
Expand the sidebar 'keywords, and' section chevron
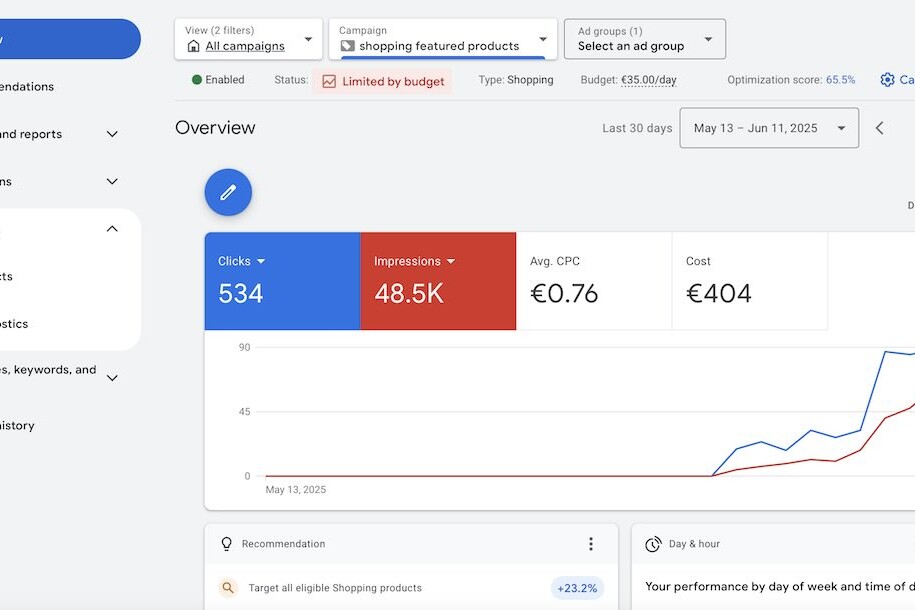(x=112, y=378)
